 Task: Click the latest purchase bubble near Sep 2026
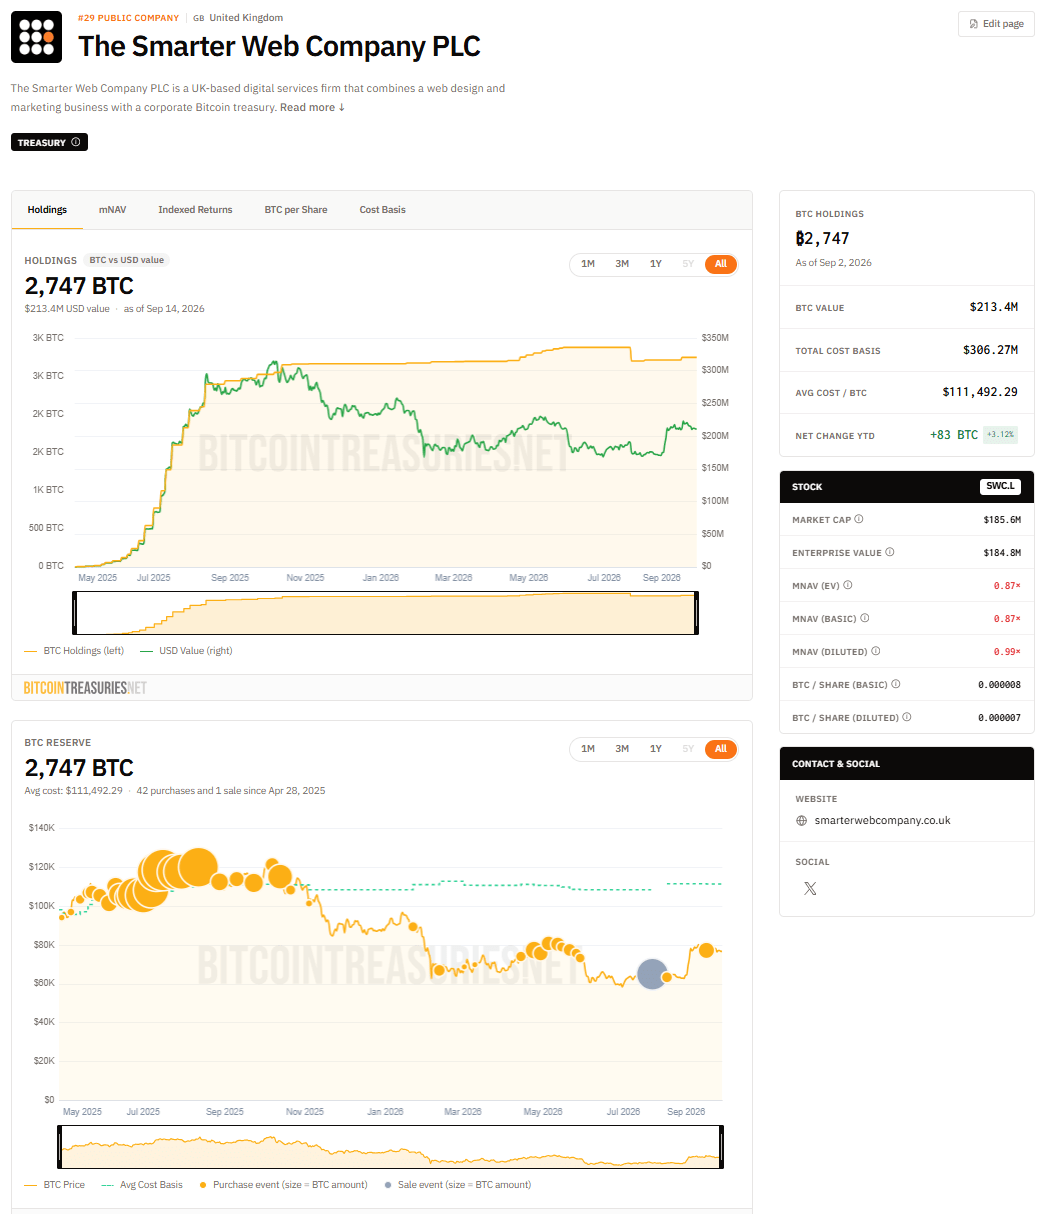click(706, 950)
